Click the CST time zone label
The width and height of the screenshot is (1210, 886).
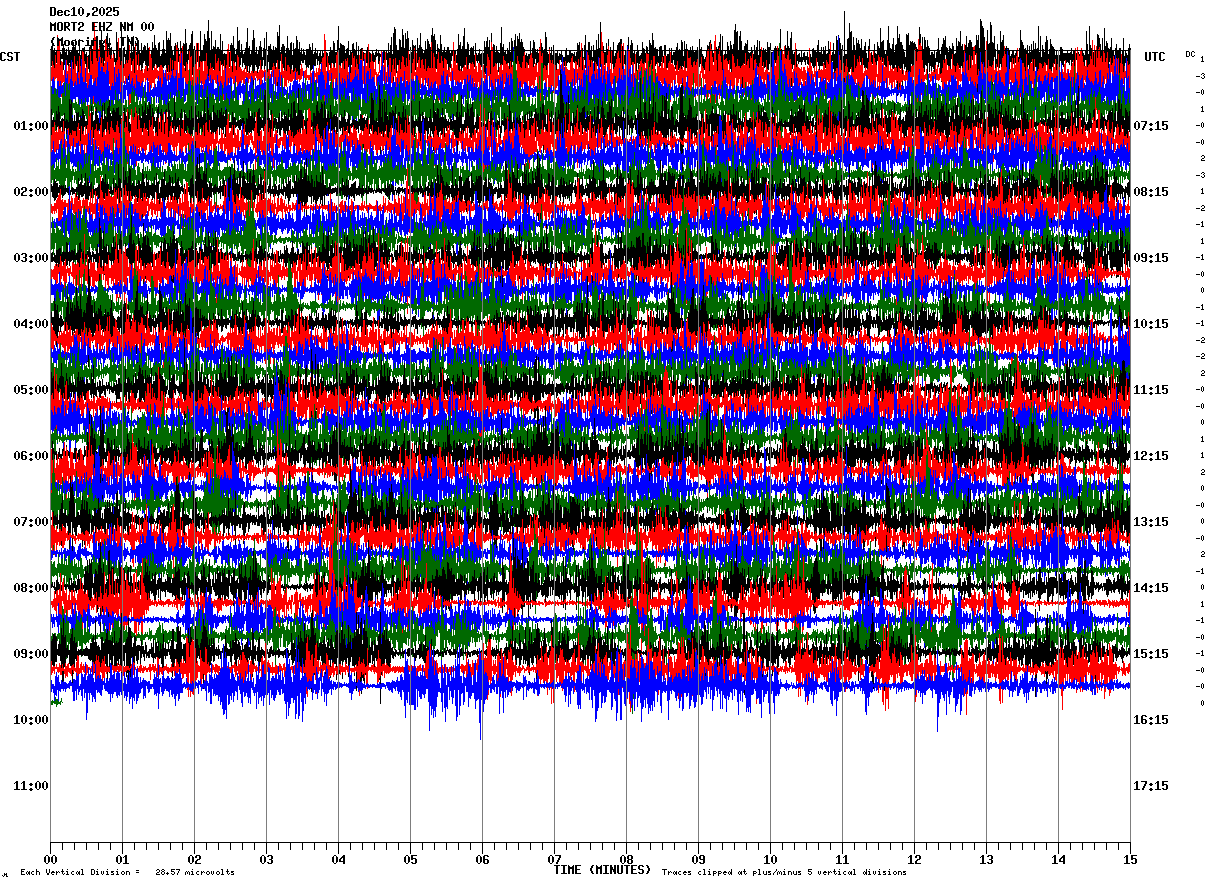click(x=10, y=57)
